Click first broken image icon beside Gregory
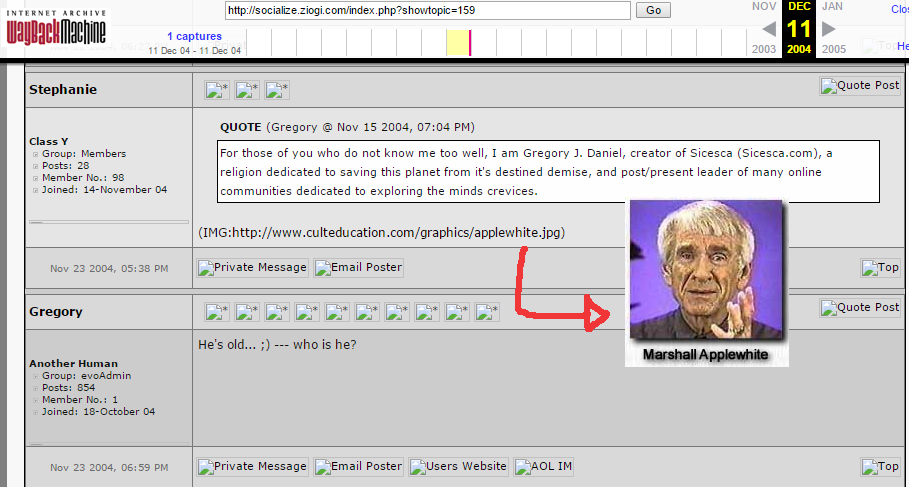This screenshot has height=487, width=909. (217, 312)
